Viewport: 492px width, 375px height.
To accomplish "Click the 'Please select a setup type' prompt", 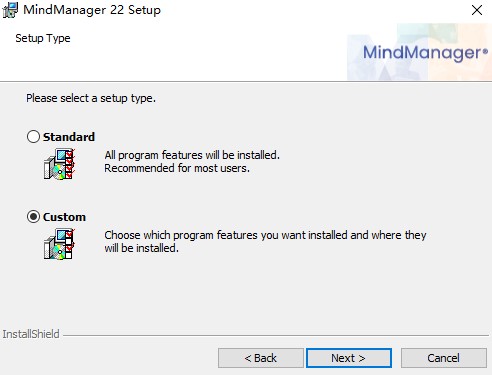I will [x=91, y=98].
